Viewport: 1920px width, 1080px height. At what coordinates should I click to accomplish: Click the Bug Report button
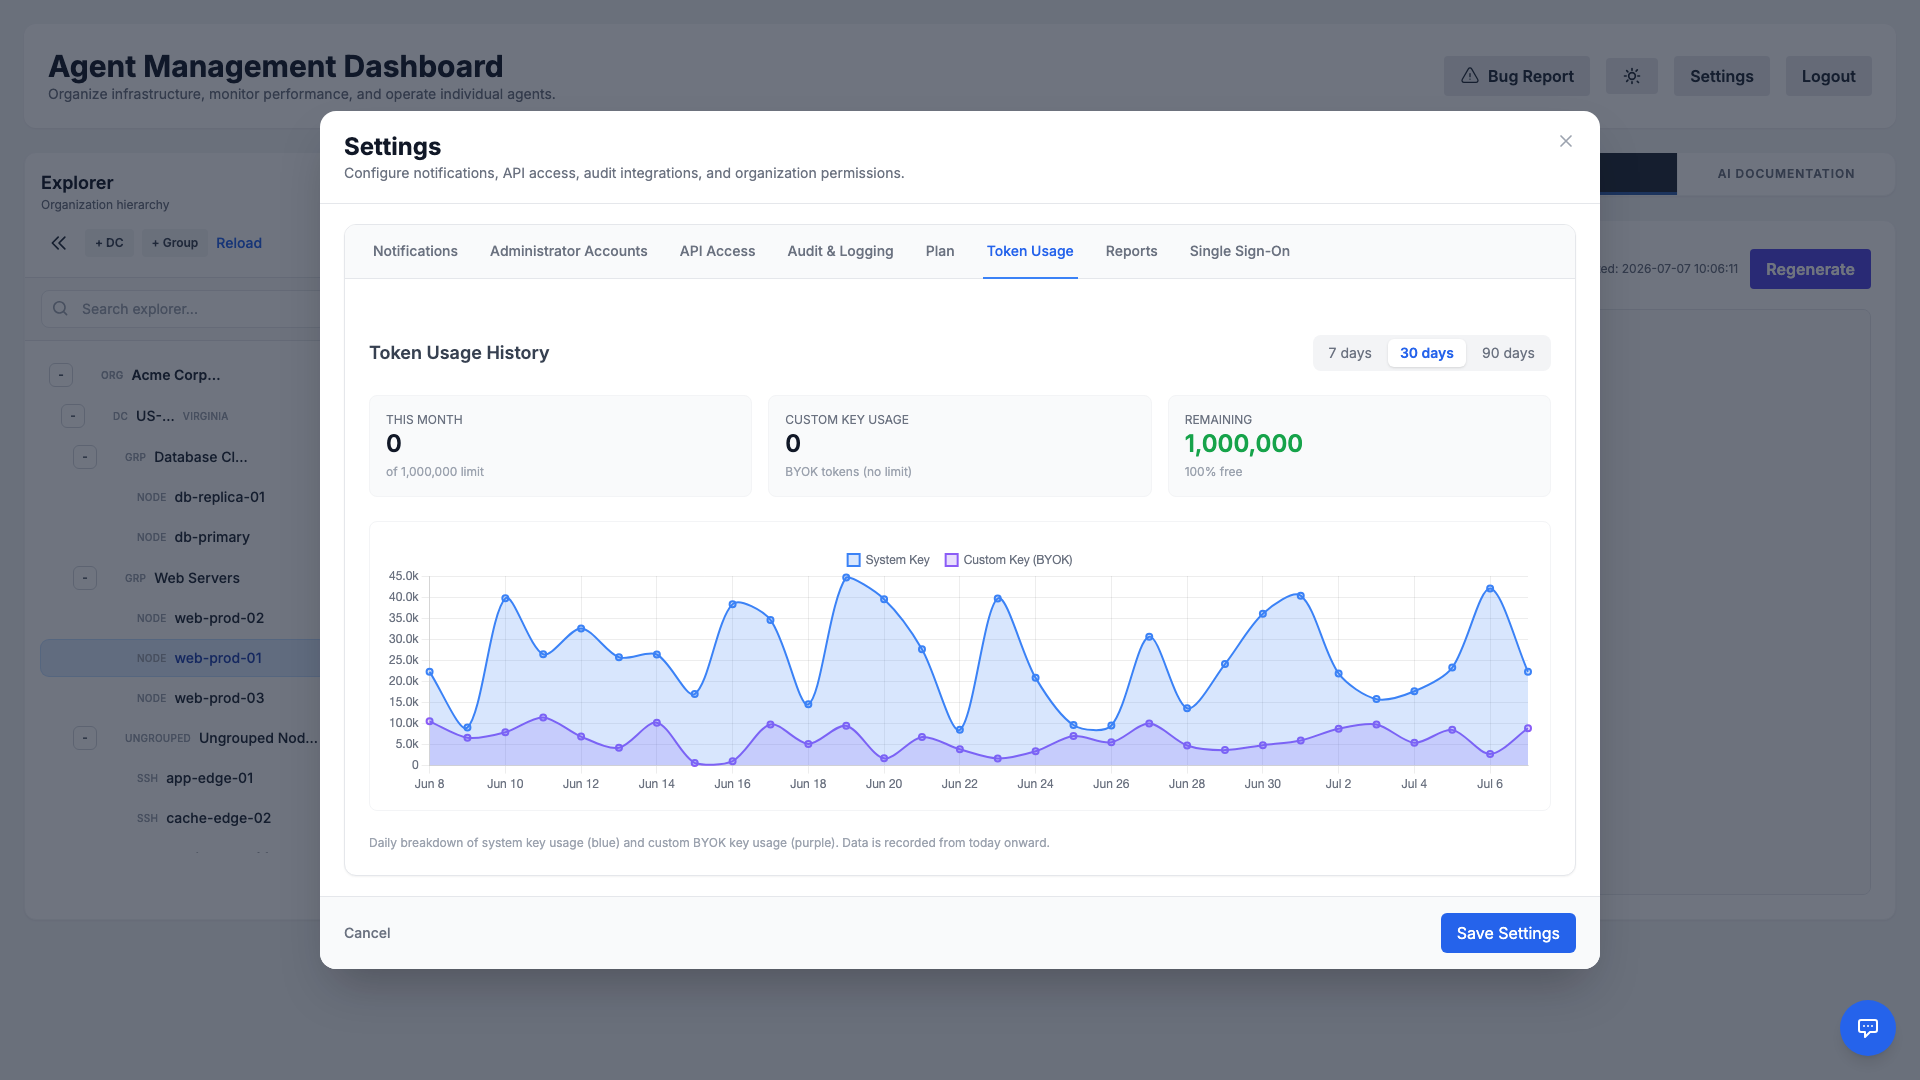pyautogui.click(x=1517, y=76)
